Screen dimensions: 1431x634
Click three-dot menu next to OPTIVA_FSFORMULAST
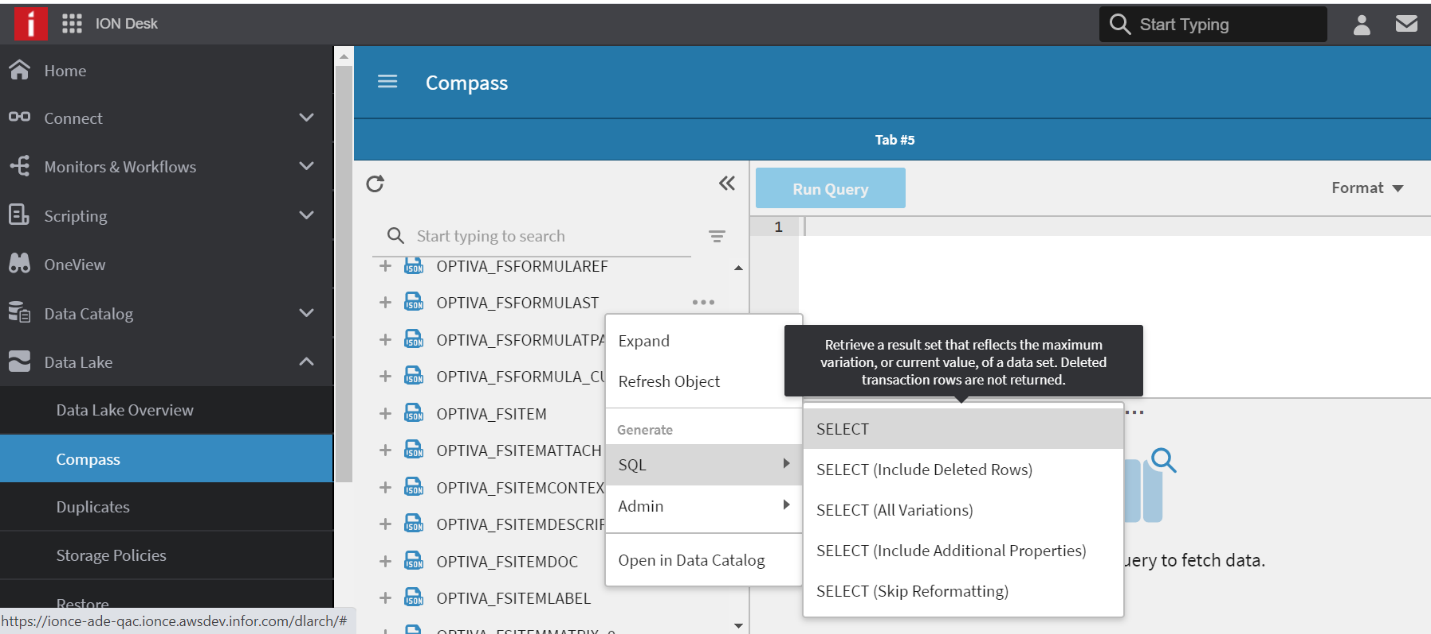(x=703, y=302)
